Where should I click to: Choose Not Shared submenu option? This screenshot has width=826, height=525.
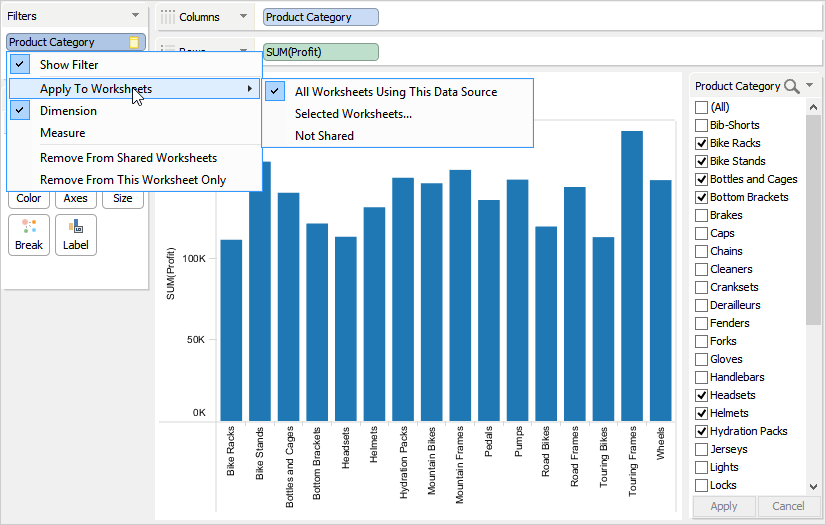[x=398, y=136]
